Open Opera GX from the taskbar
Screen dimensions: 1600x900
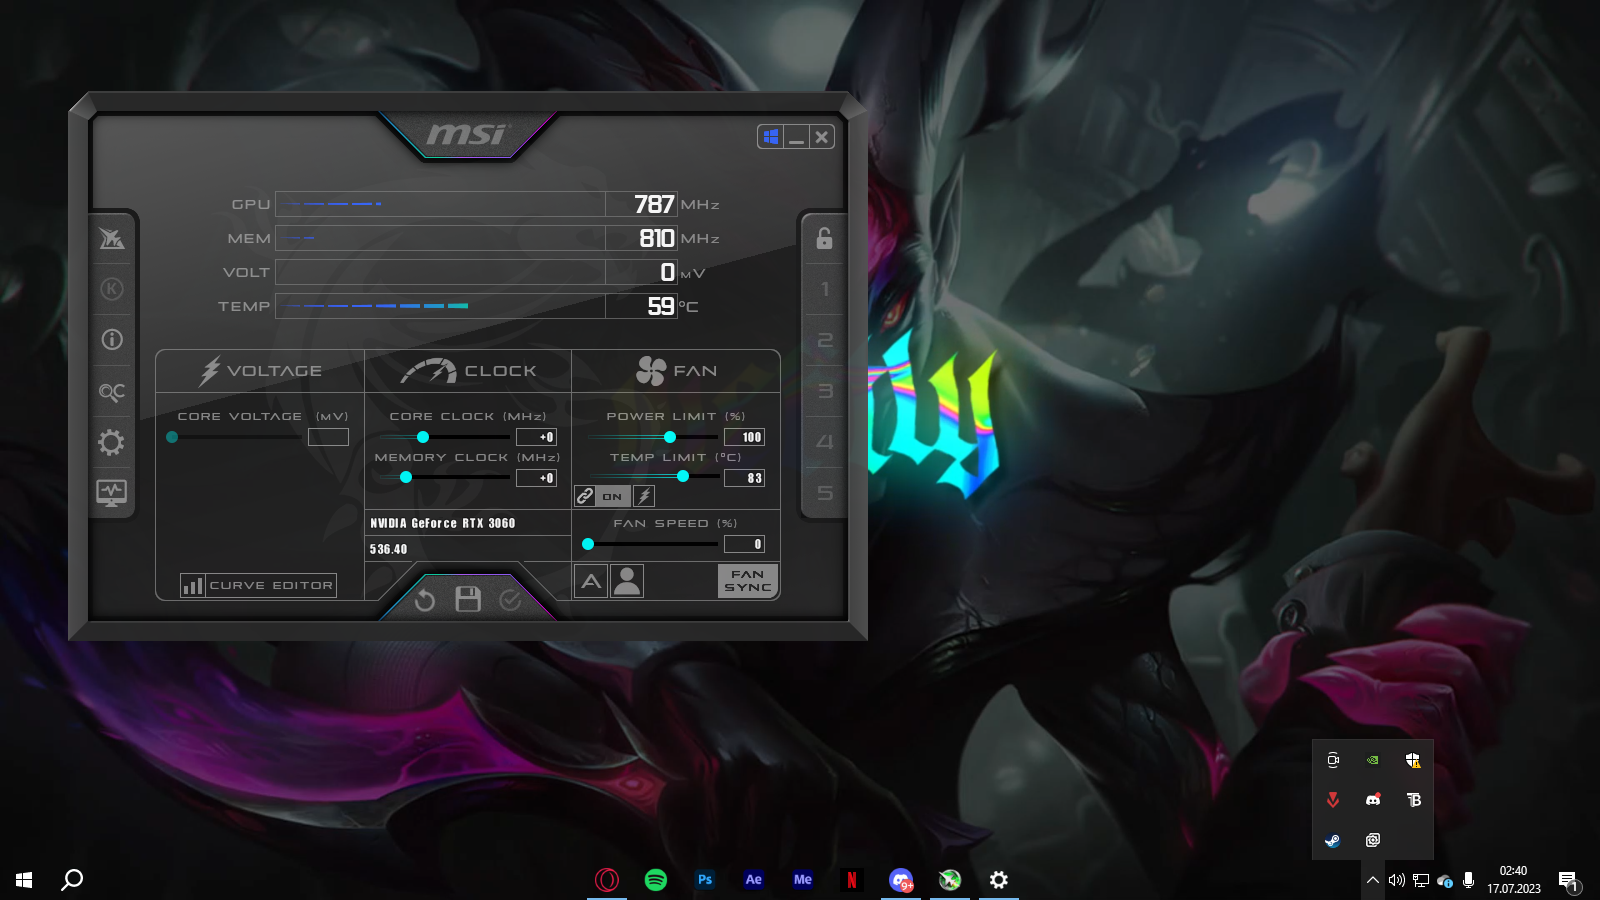click(607, 880)
